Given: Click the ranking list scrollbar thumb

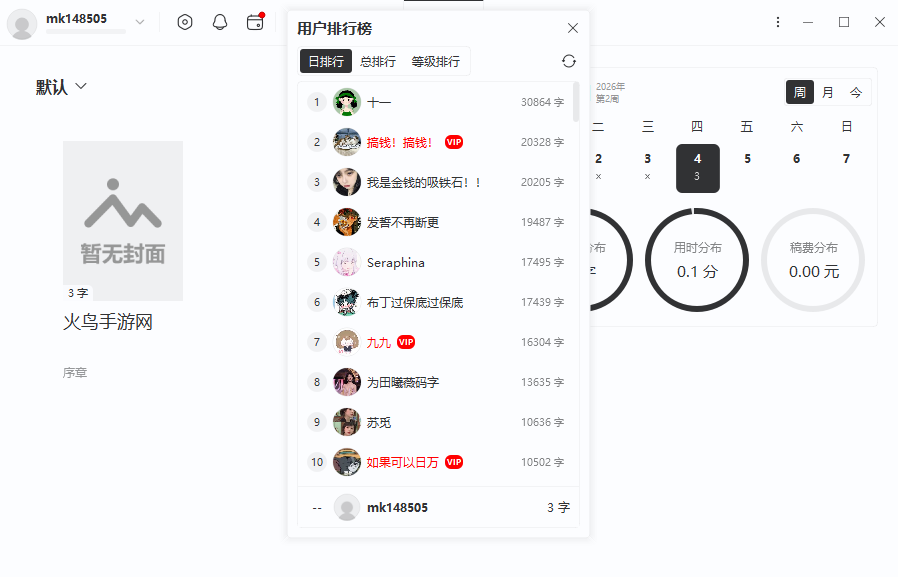Looking at the screenshot, I should click(x=576, y=102).
